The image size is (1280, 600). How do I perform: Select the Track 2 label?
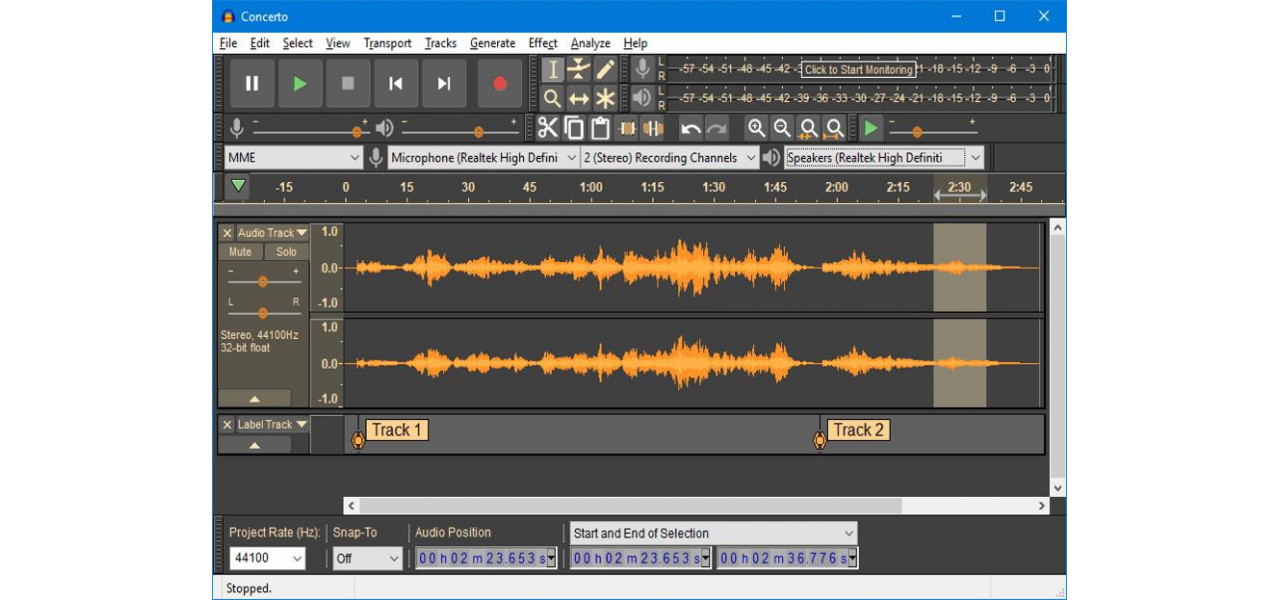[x=858, y=430]
